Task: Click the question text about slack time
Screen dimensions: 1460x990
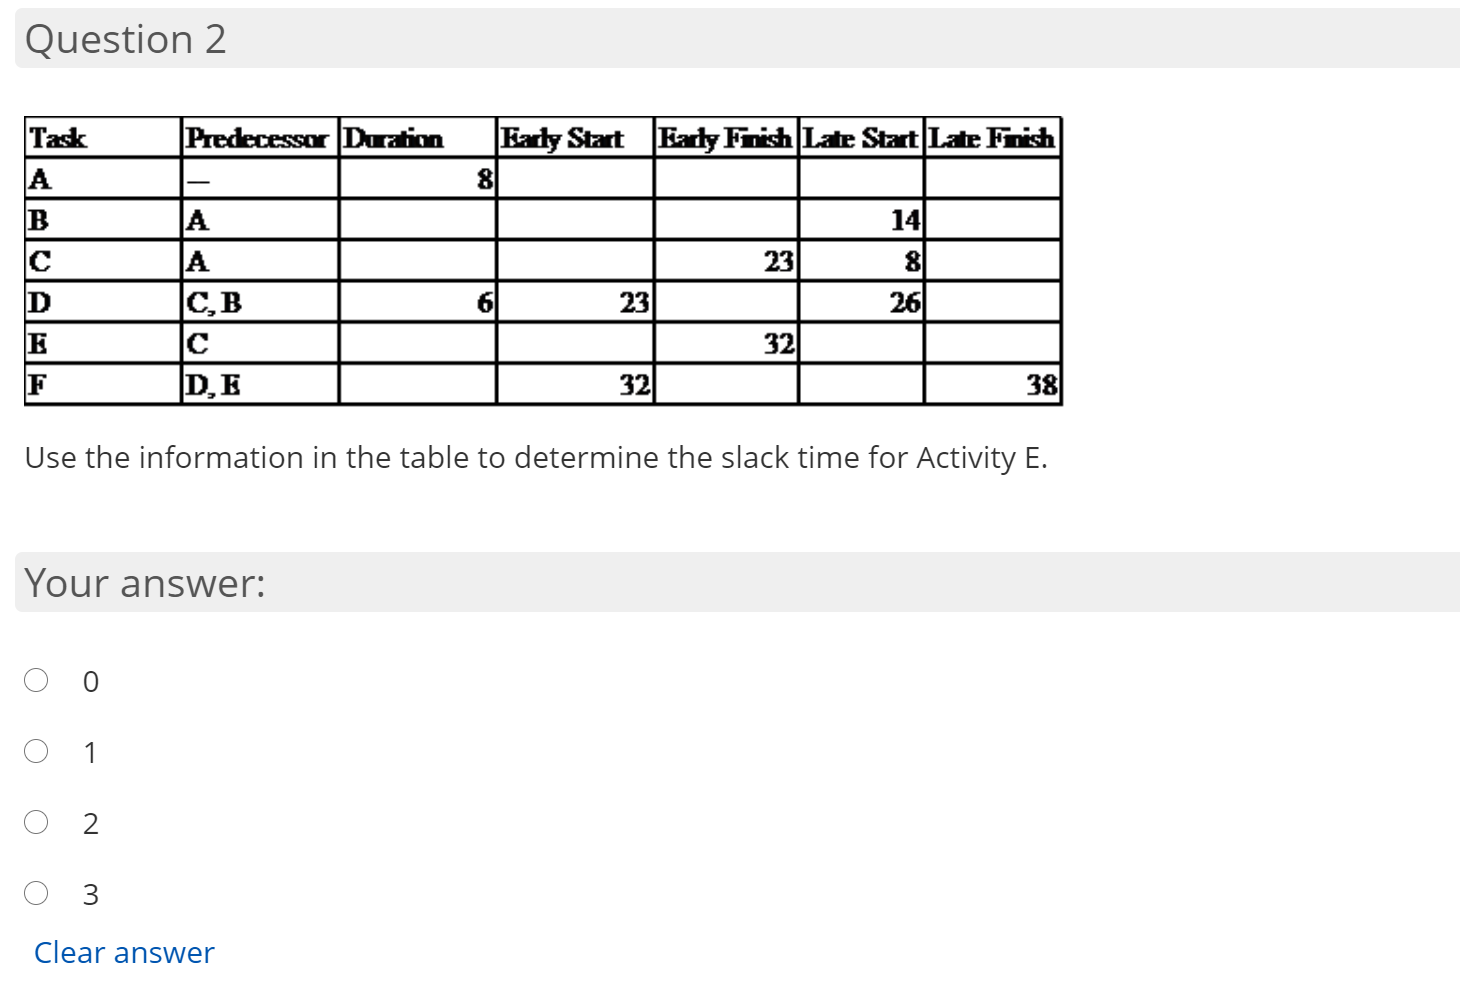Action: (x=536, y=458)
